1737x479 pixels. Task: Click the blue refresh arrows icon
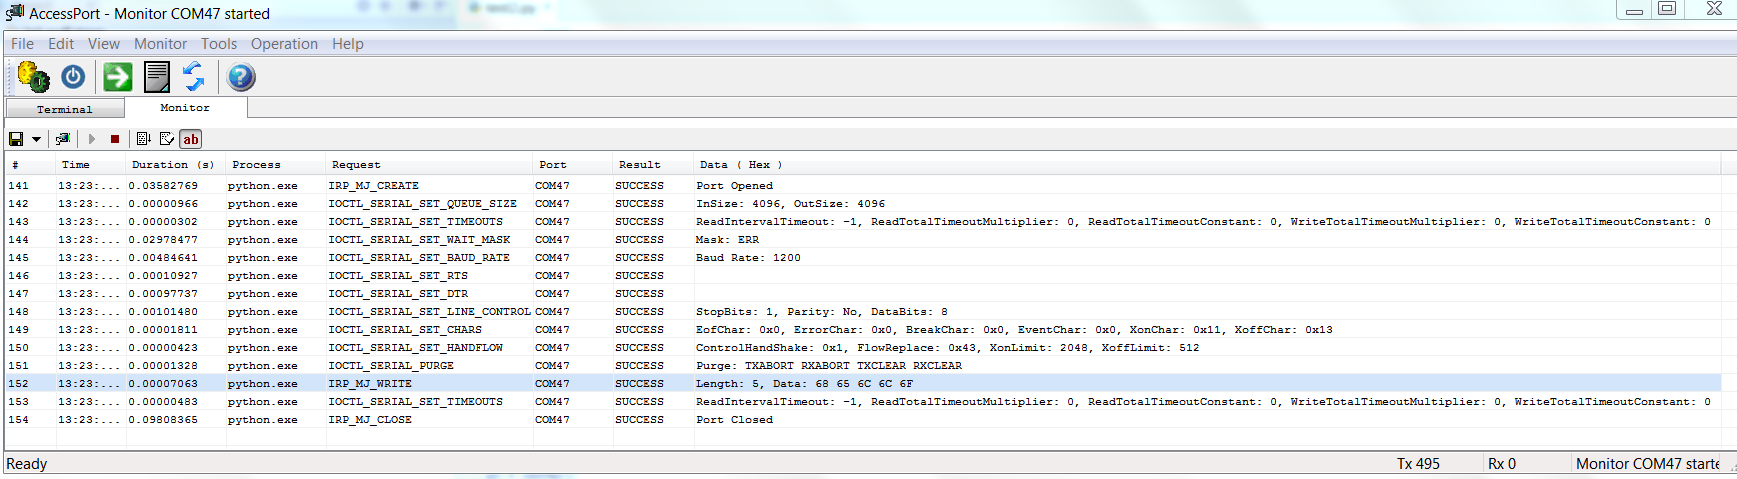pos(194,77)
